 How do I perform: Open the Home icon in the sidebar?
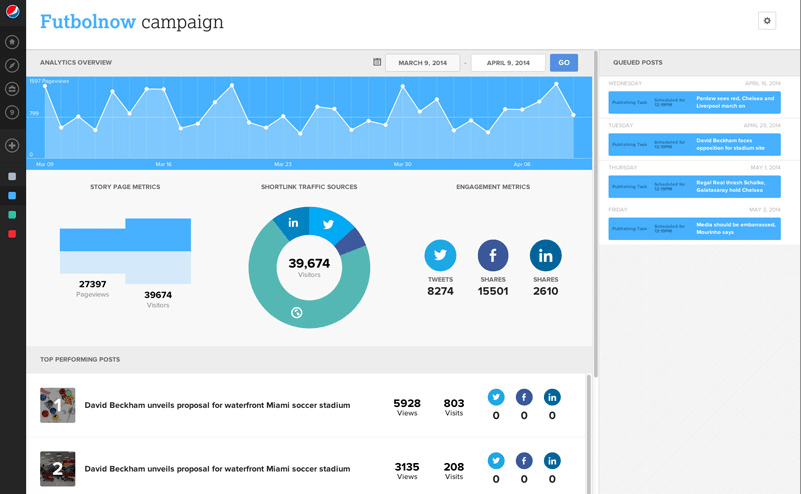[12, 42]
